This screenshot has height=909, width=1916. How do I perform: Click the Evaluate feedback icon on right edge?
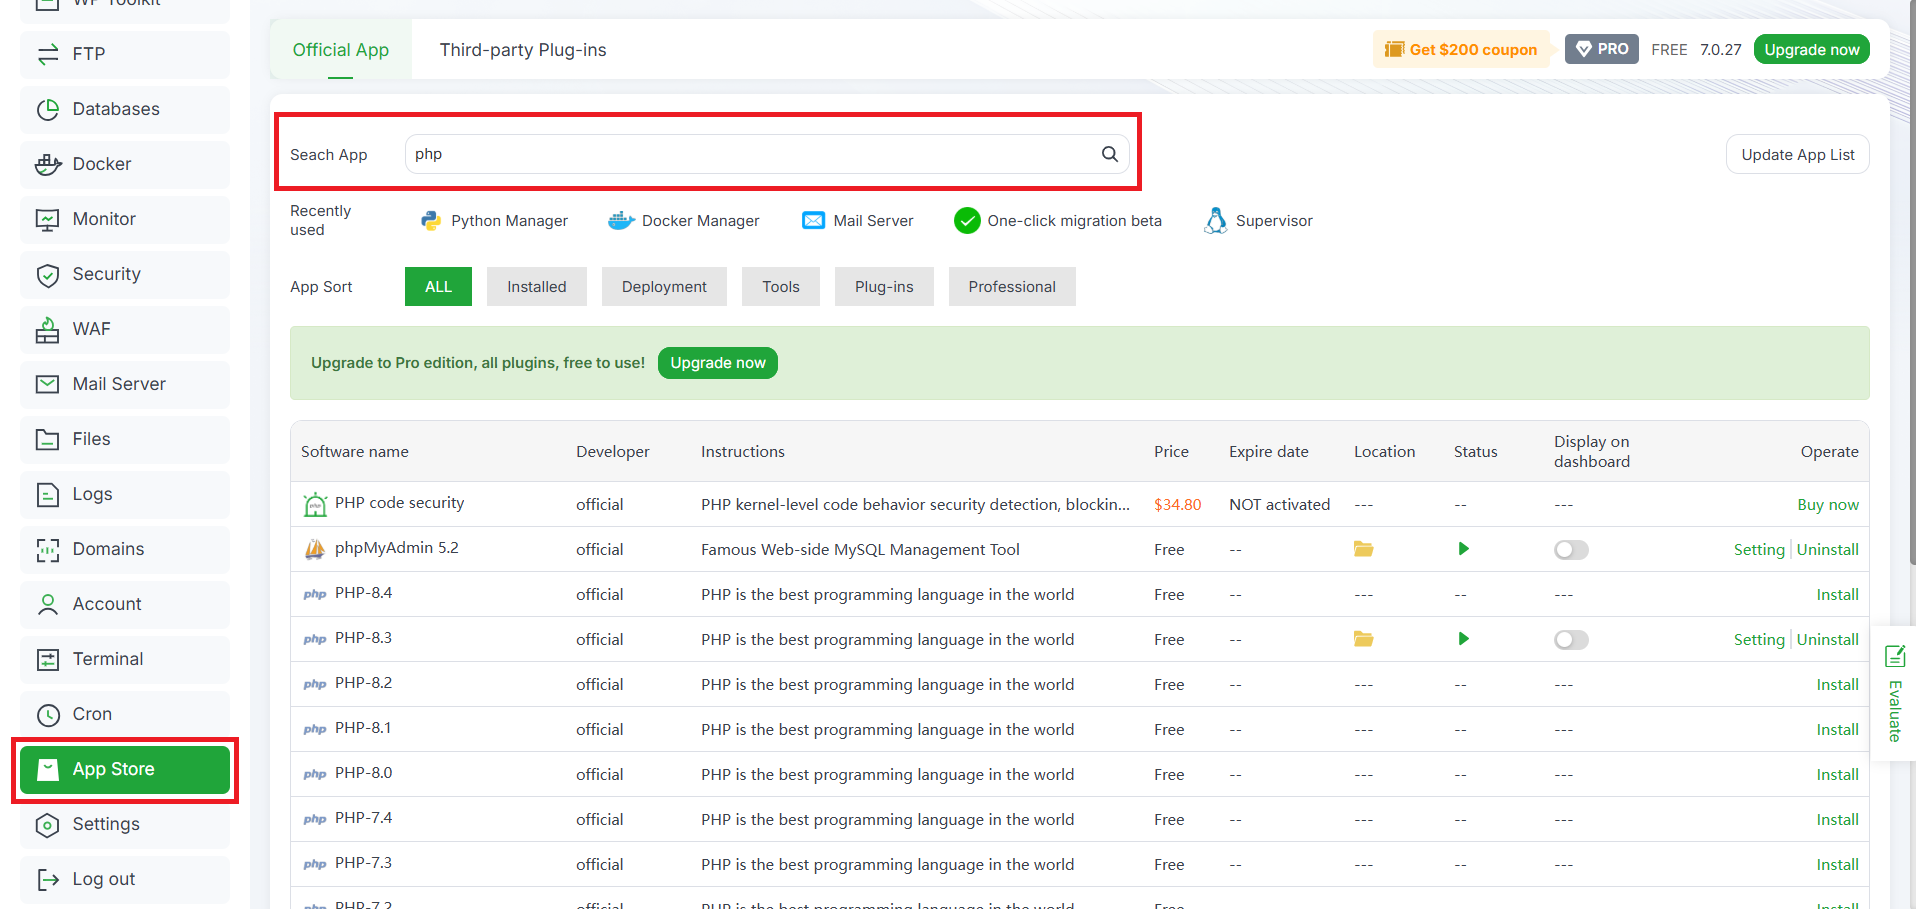[1895, 656]
